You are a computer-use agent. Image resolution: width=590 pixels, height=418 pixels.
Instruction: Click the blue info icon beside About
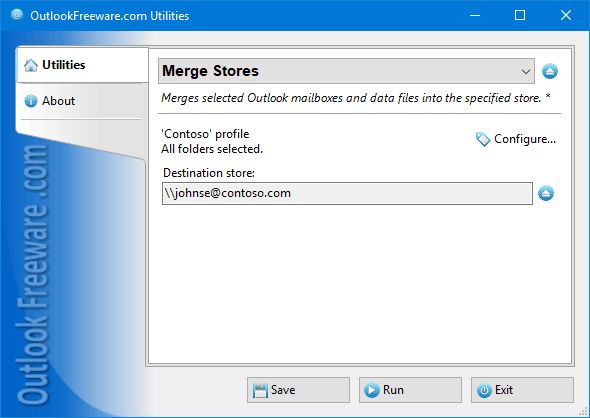click(30, 101)
